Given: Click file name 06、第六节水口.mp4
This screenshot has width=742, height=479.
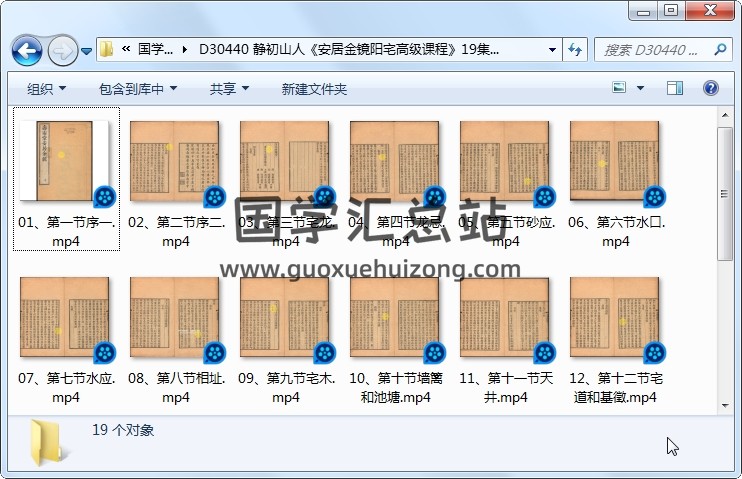Looking at the screenshot, I should pos(616,231).
